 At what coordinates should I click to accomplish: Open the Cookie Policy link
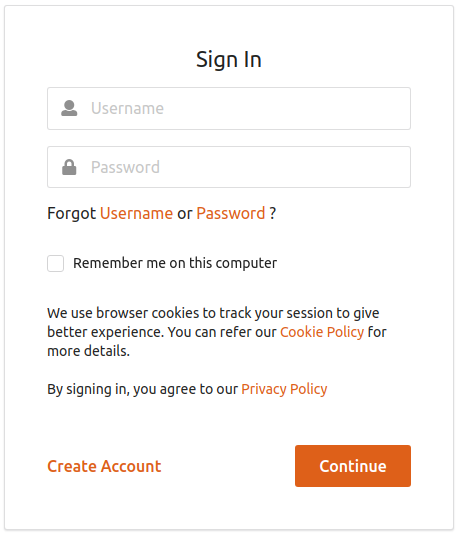coord(322,332)
